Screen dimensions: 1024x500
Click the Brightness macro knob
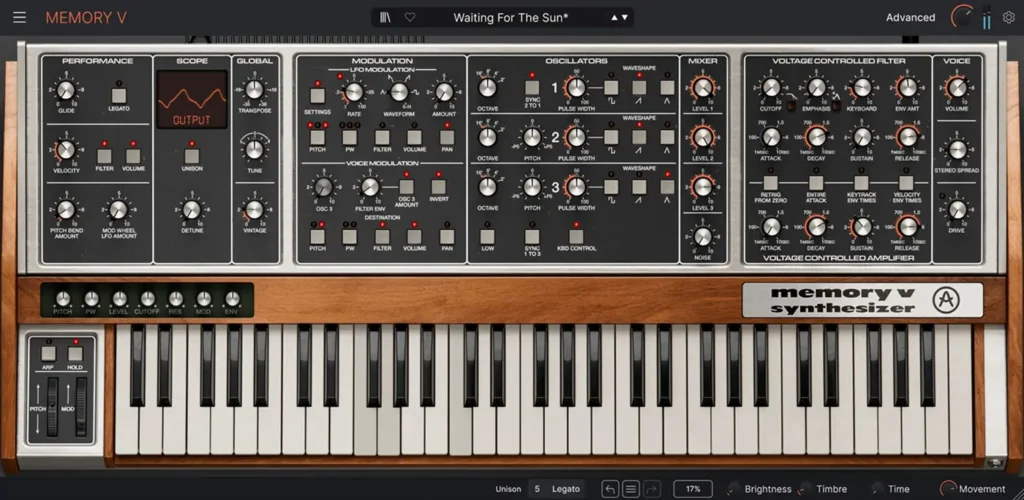coord(735,489)
